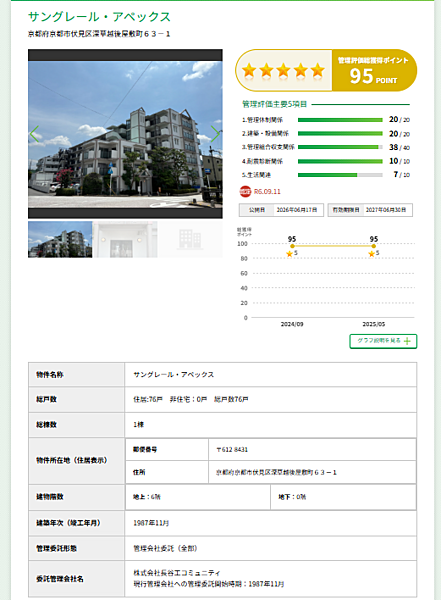
Task: Click the 7/10 score value
Action: pyautogui.click(x=402, y=174)
